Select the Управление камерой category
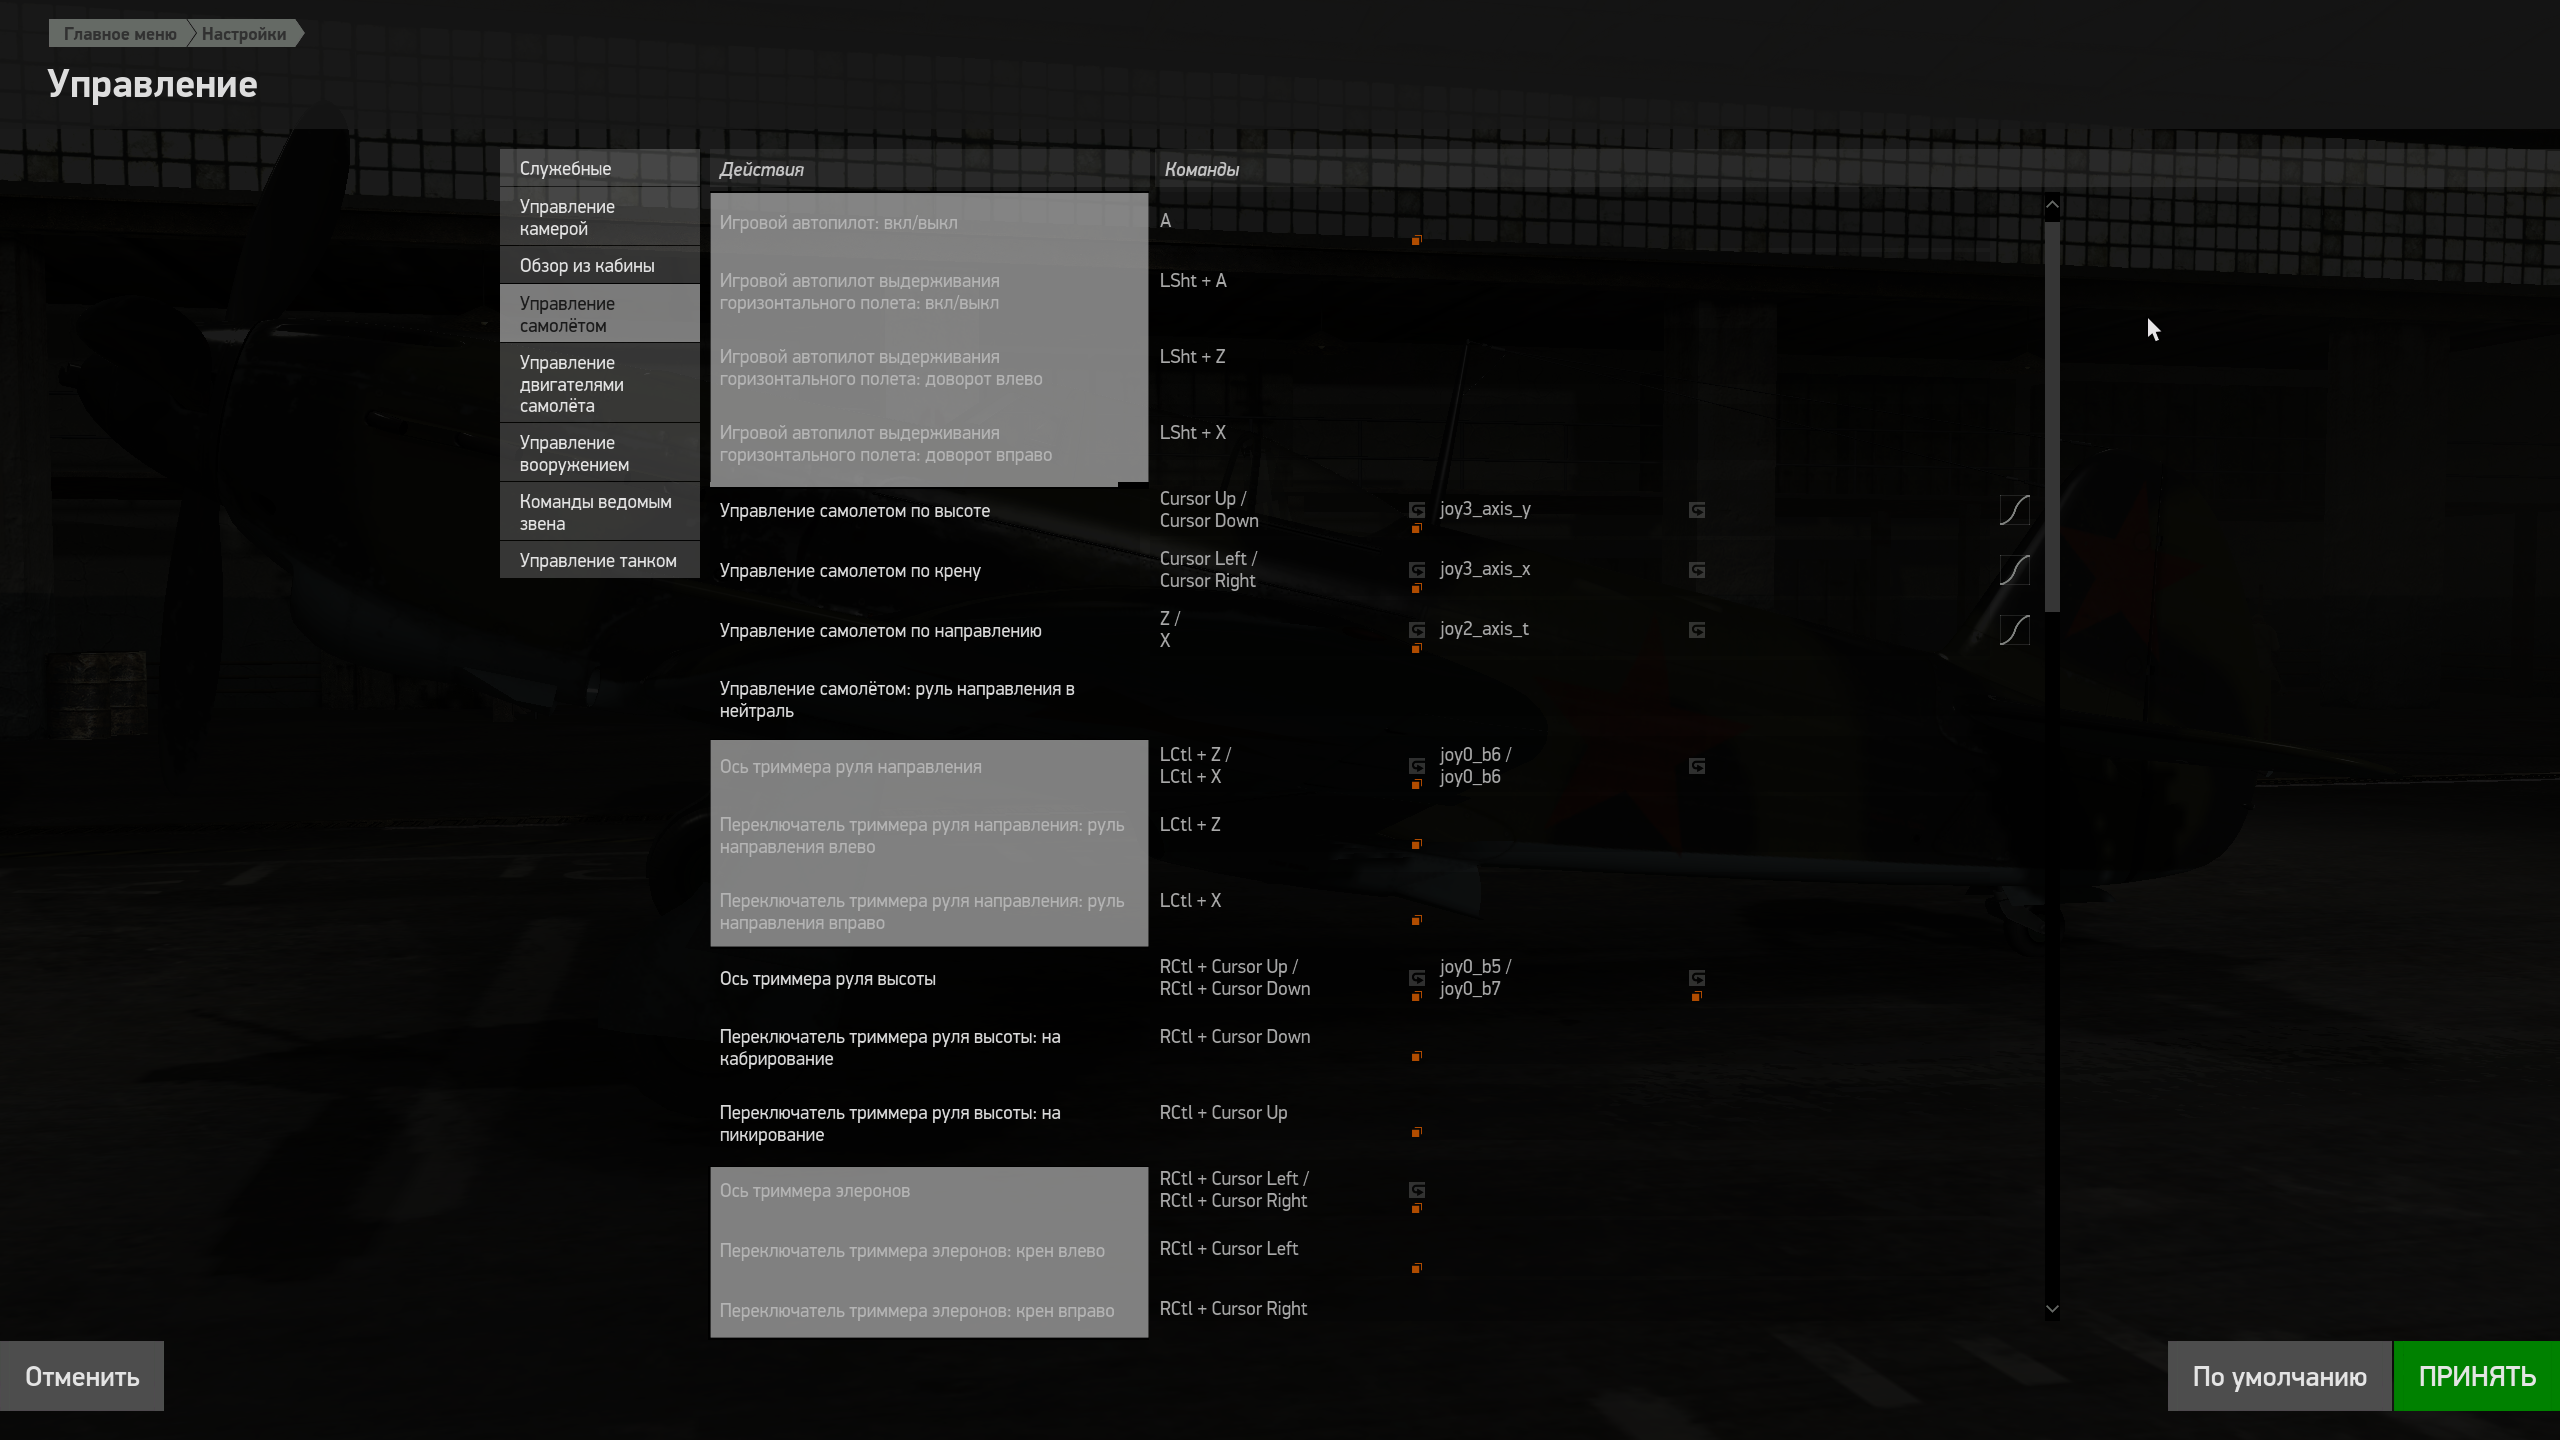 coord(600,217)
